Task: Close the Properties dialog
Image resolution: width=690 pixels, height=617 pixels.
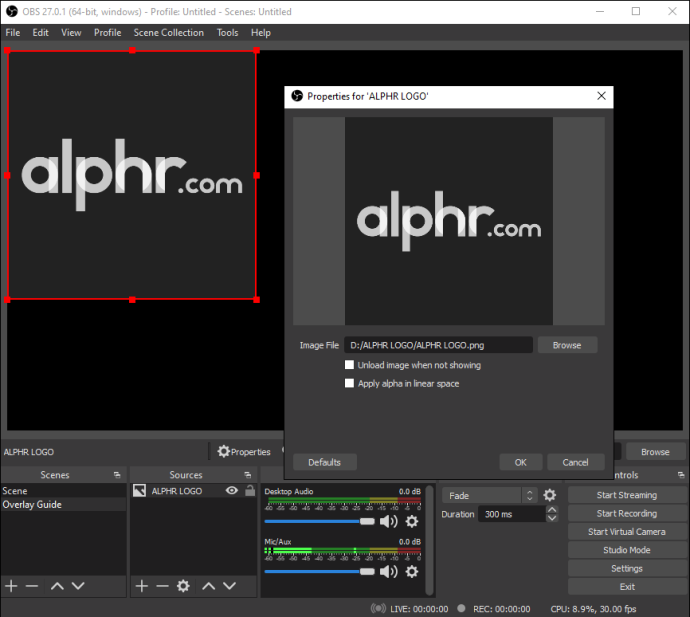Action: coord(601,96)
